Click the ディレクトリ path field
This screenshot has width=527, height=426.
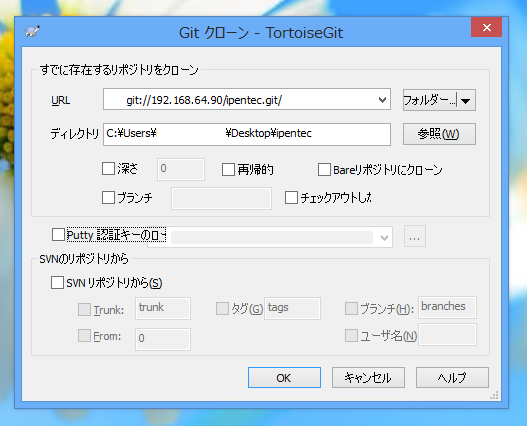[247, 134]
